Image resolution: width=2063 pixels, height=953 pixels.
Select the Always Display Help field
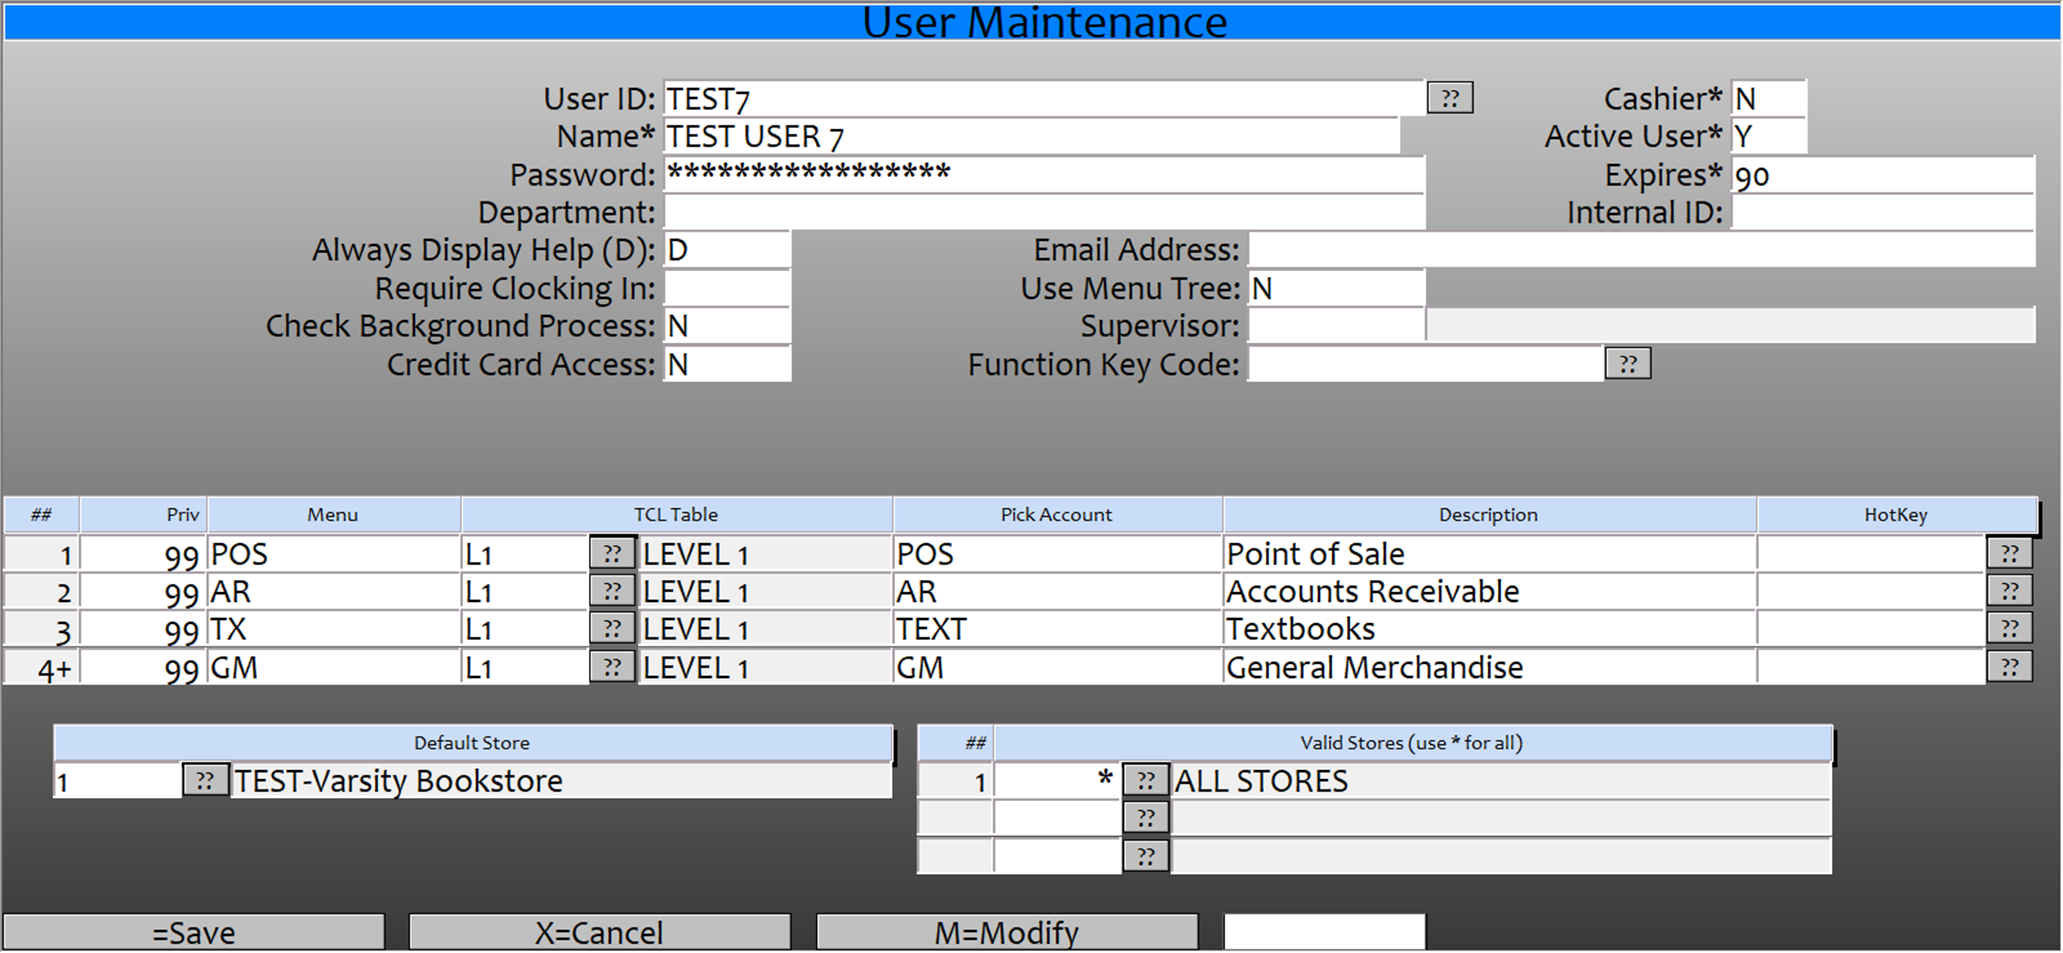727,250
